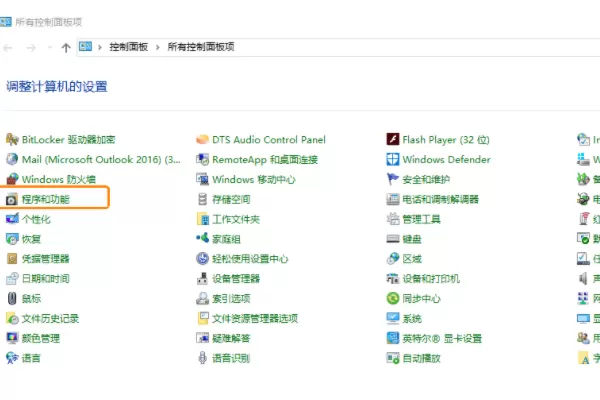Open the 家庭组 homegroup icon

(202, 239)
